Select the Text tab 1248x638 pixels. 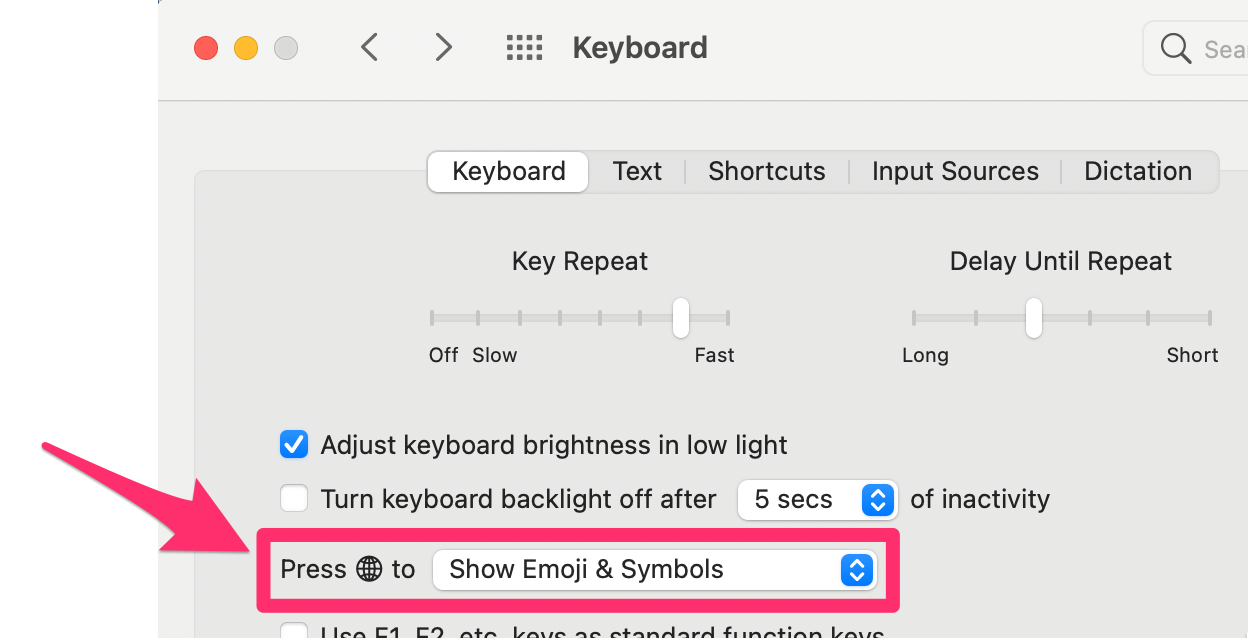(637, 171)
